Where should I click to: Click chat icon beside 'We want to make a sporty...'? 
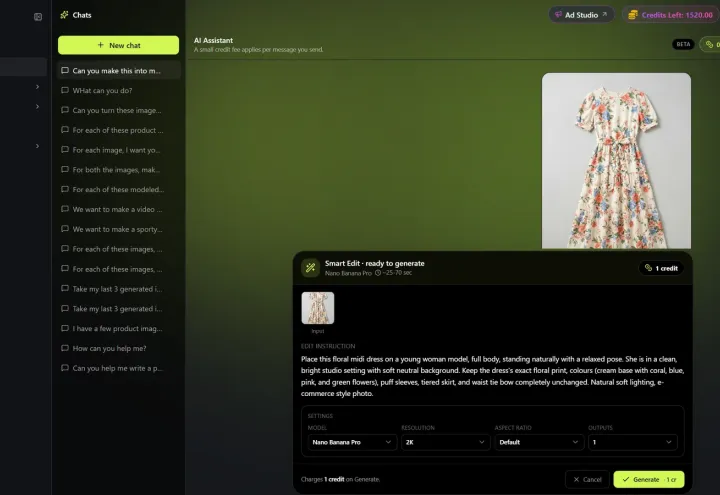point(65,229)
